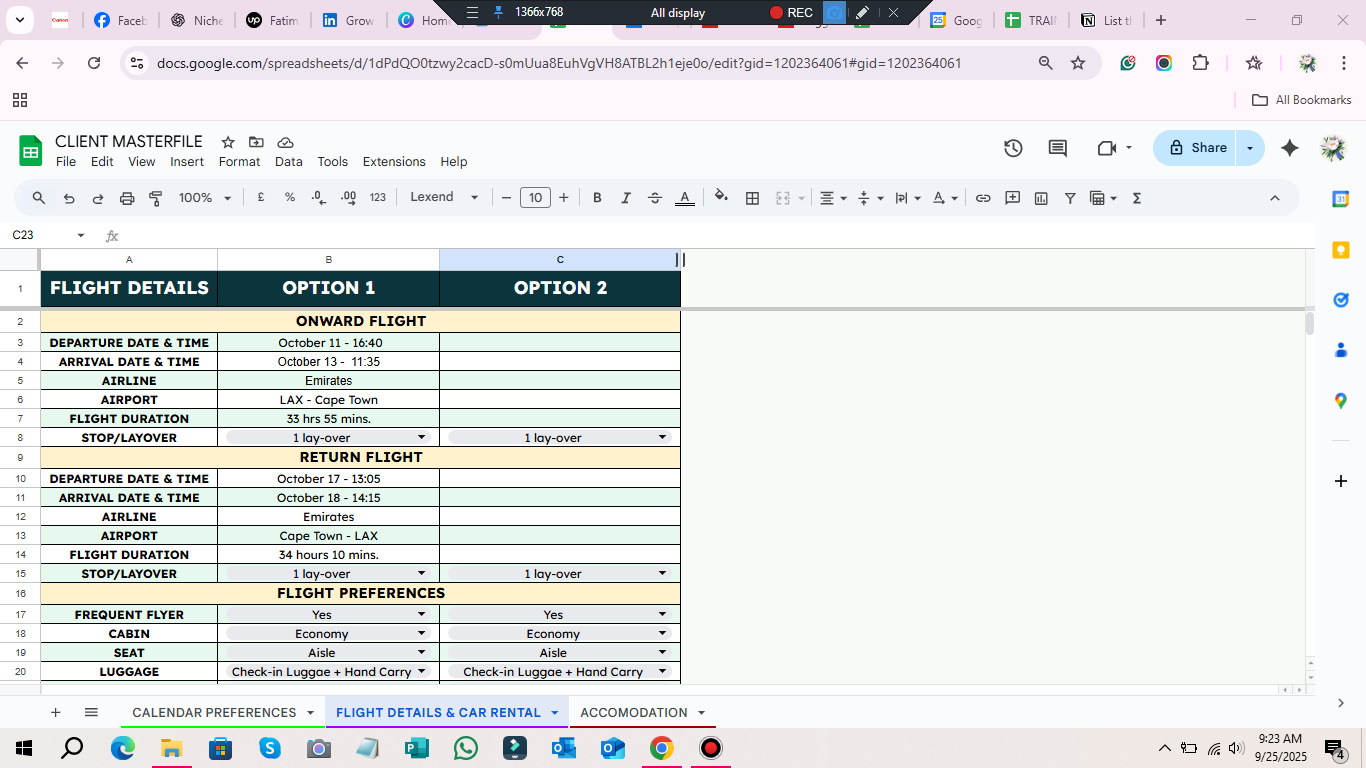Click the Insert link icon
This screenshot has height=768, width=1366.
[983, 198]
